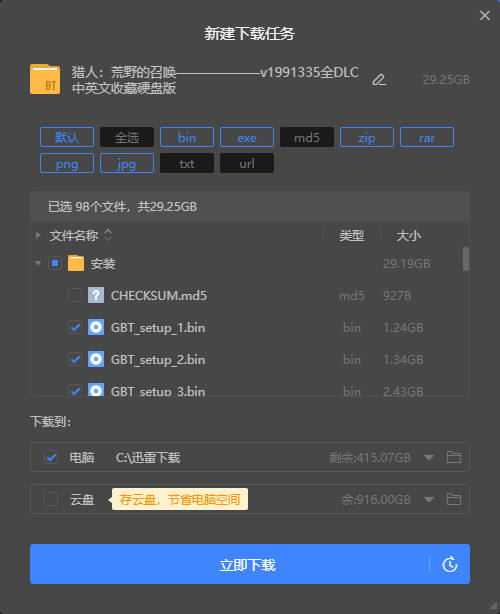Image resolution: width=500 pixels, height=614 pixels.
Task: Click the 文件名称 column header
Action: click(x=74, y=236)
